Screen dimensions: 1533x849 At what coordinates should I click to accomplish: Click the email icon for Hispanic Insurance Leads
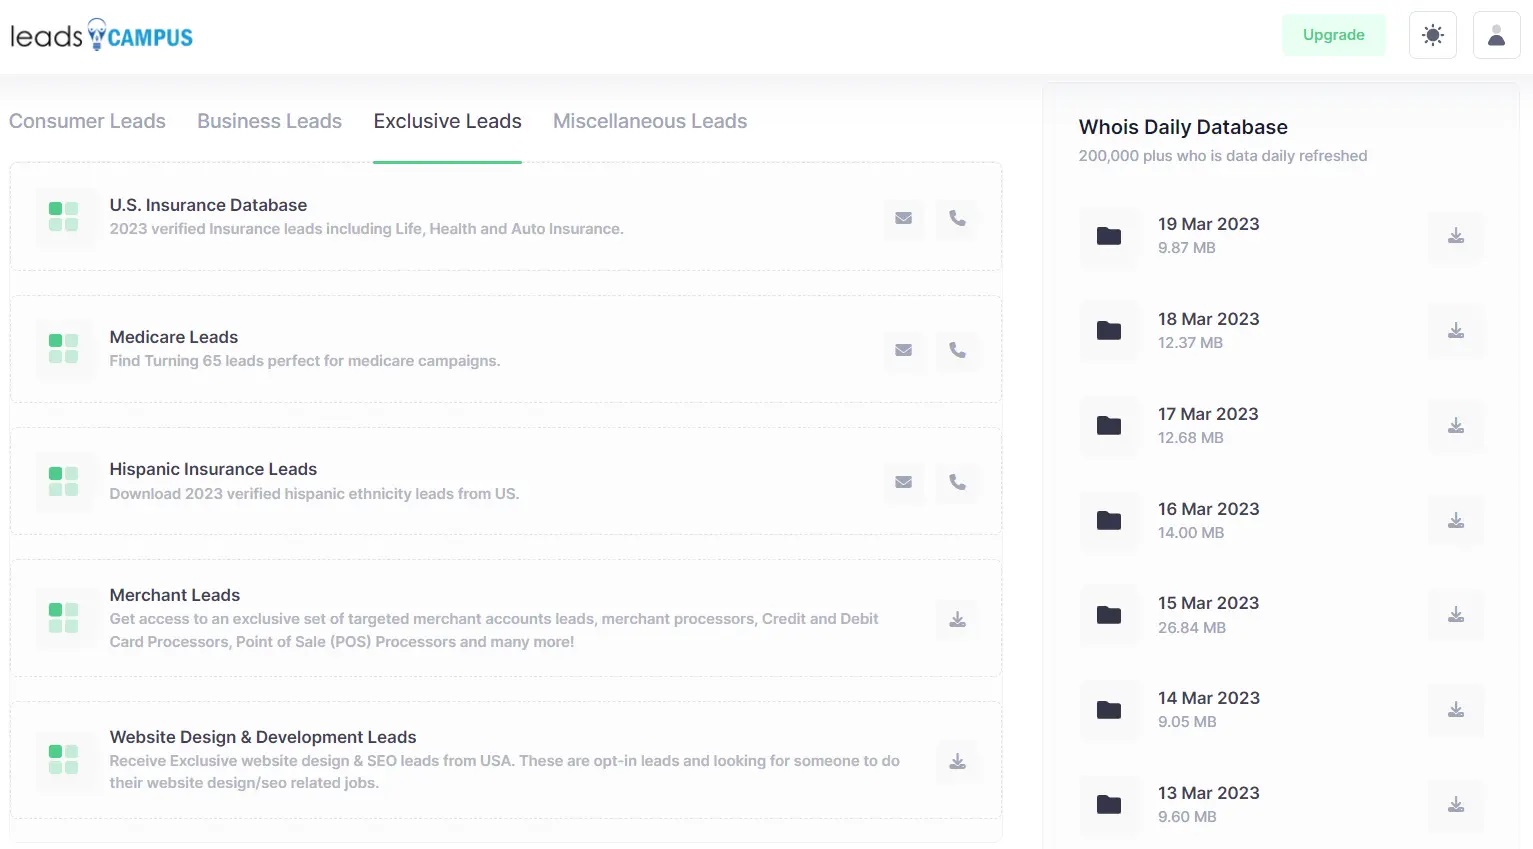point(903,482)
